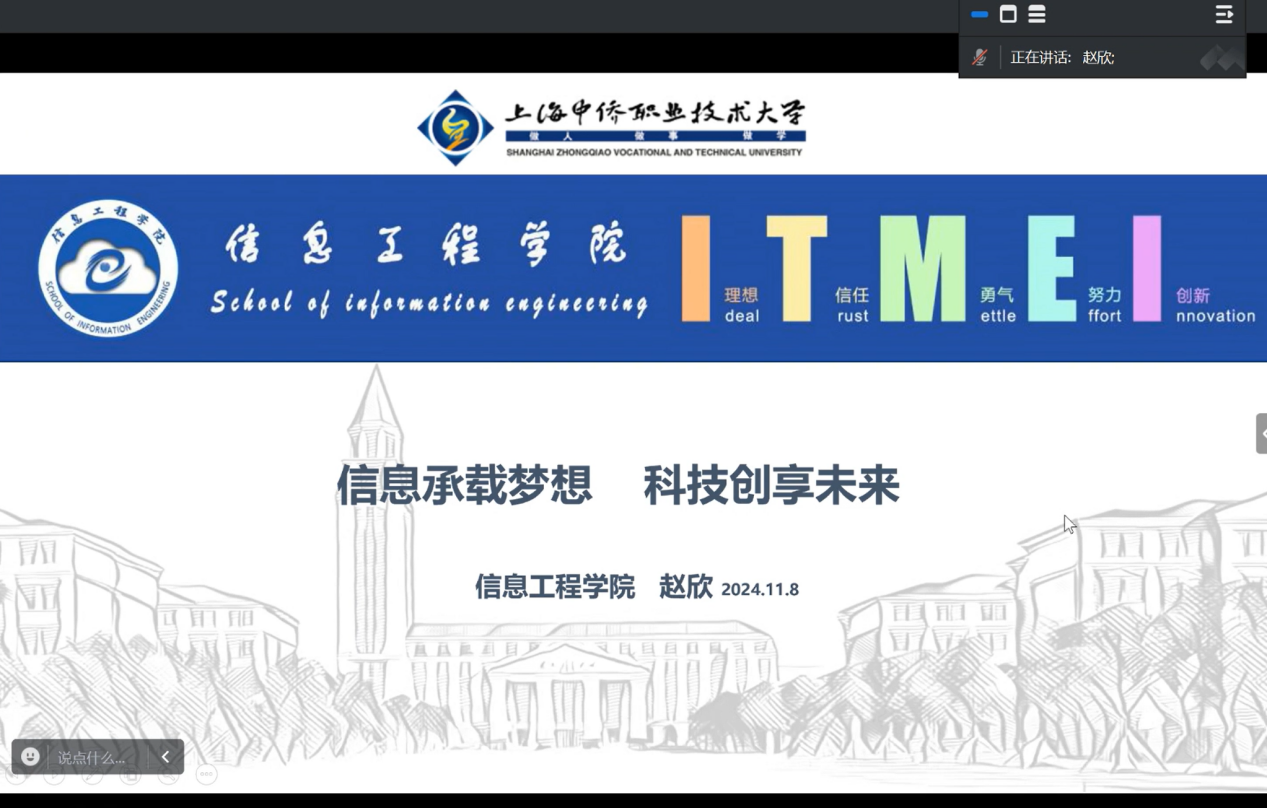
Task: Click the meeting watermark logo in the speaker bar
Action: point(1221,58)
